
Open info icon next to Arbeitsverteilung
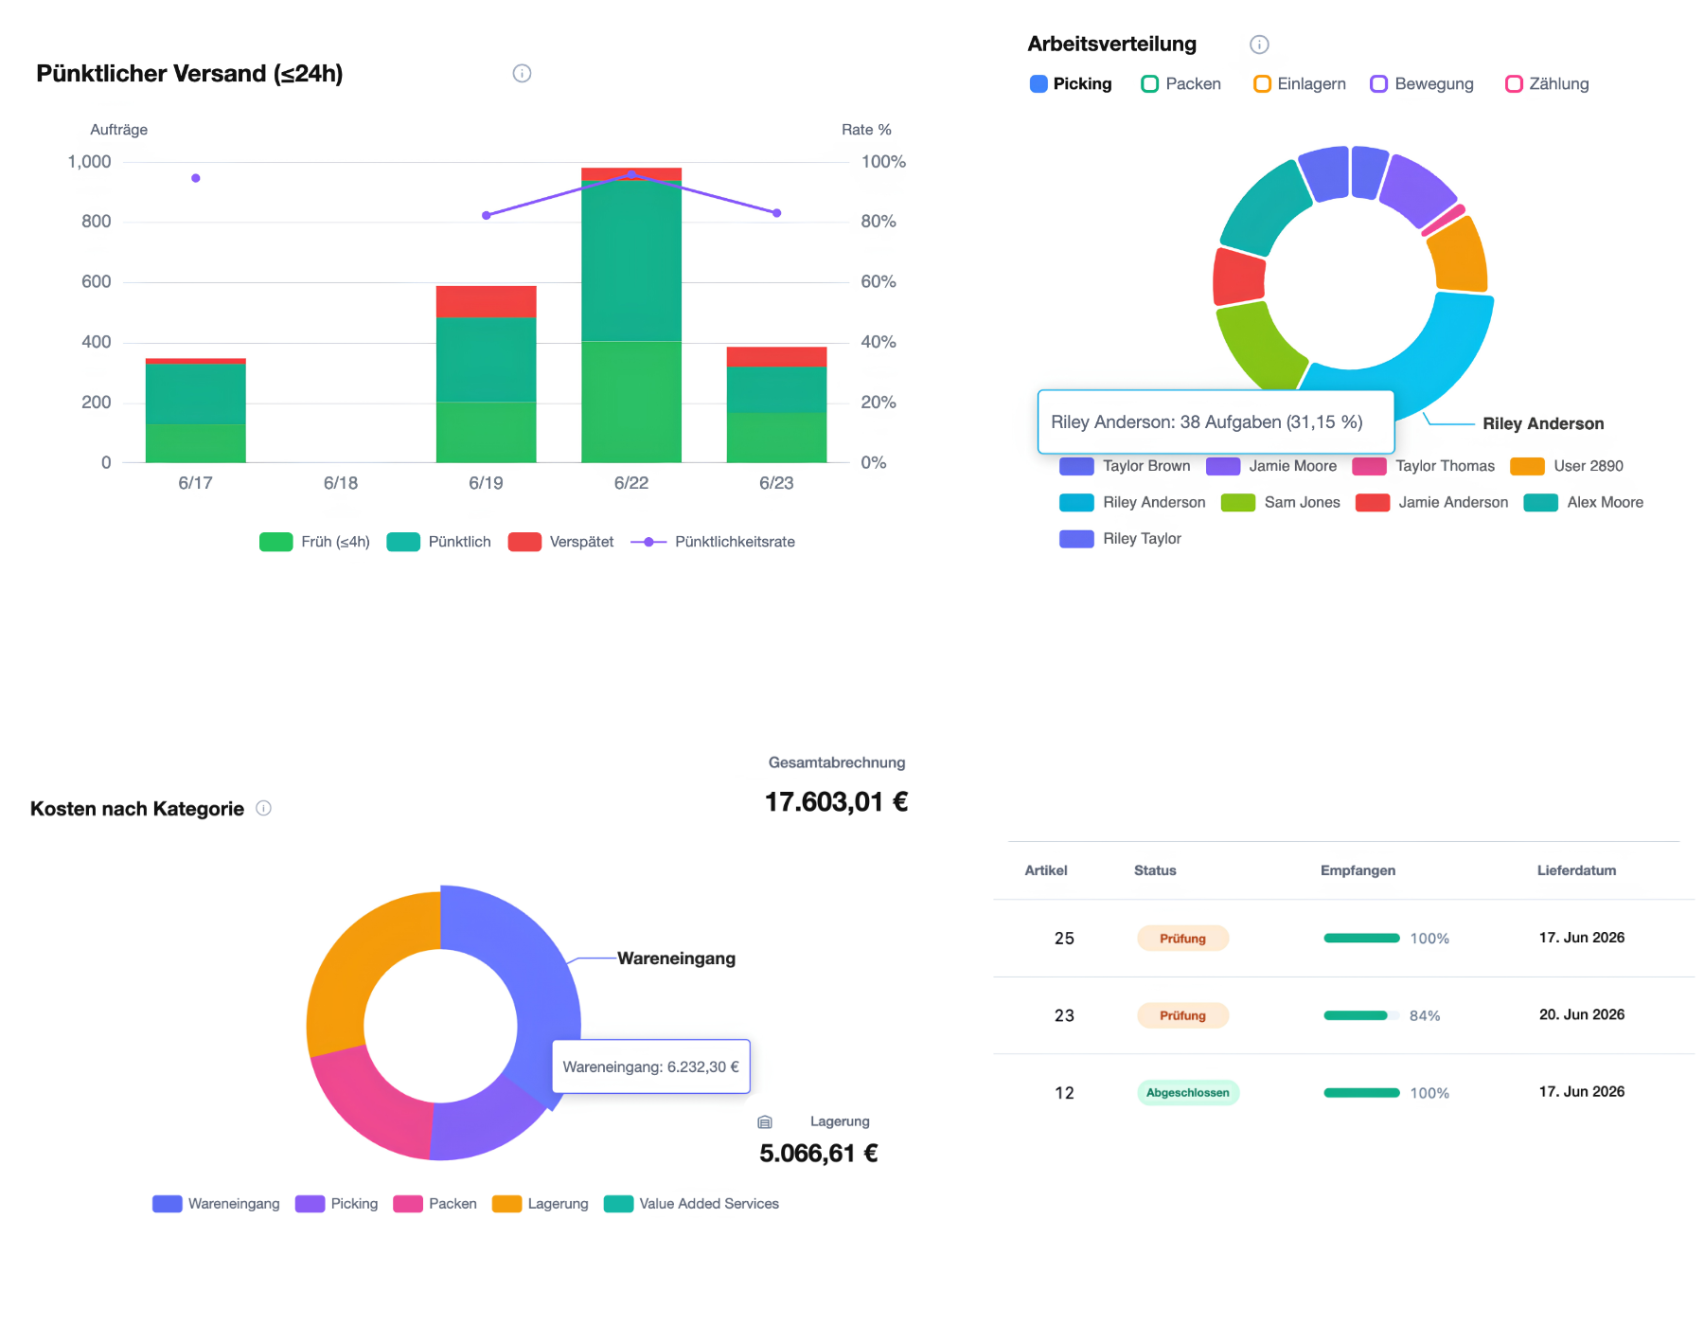tap(1259, 44)
